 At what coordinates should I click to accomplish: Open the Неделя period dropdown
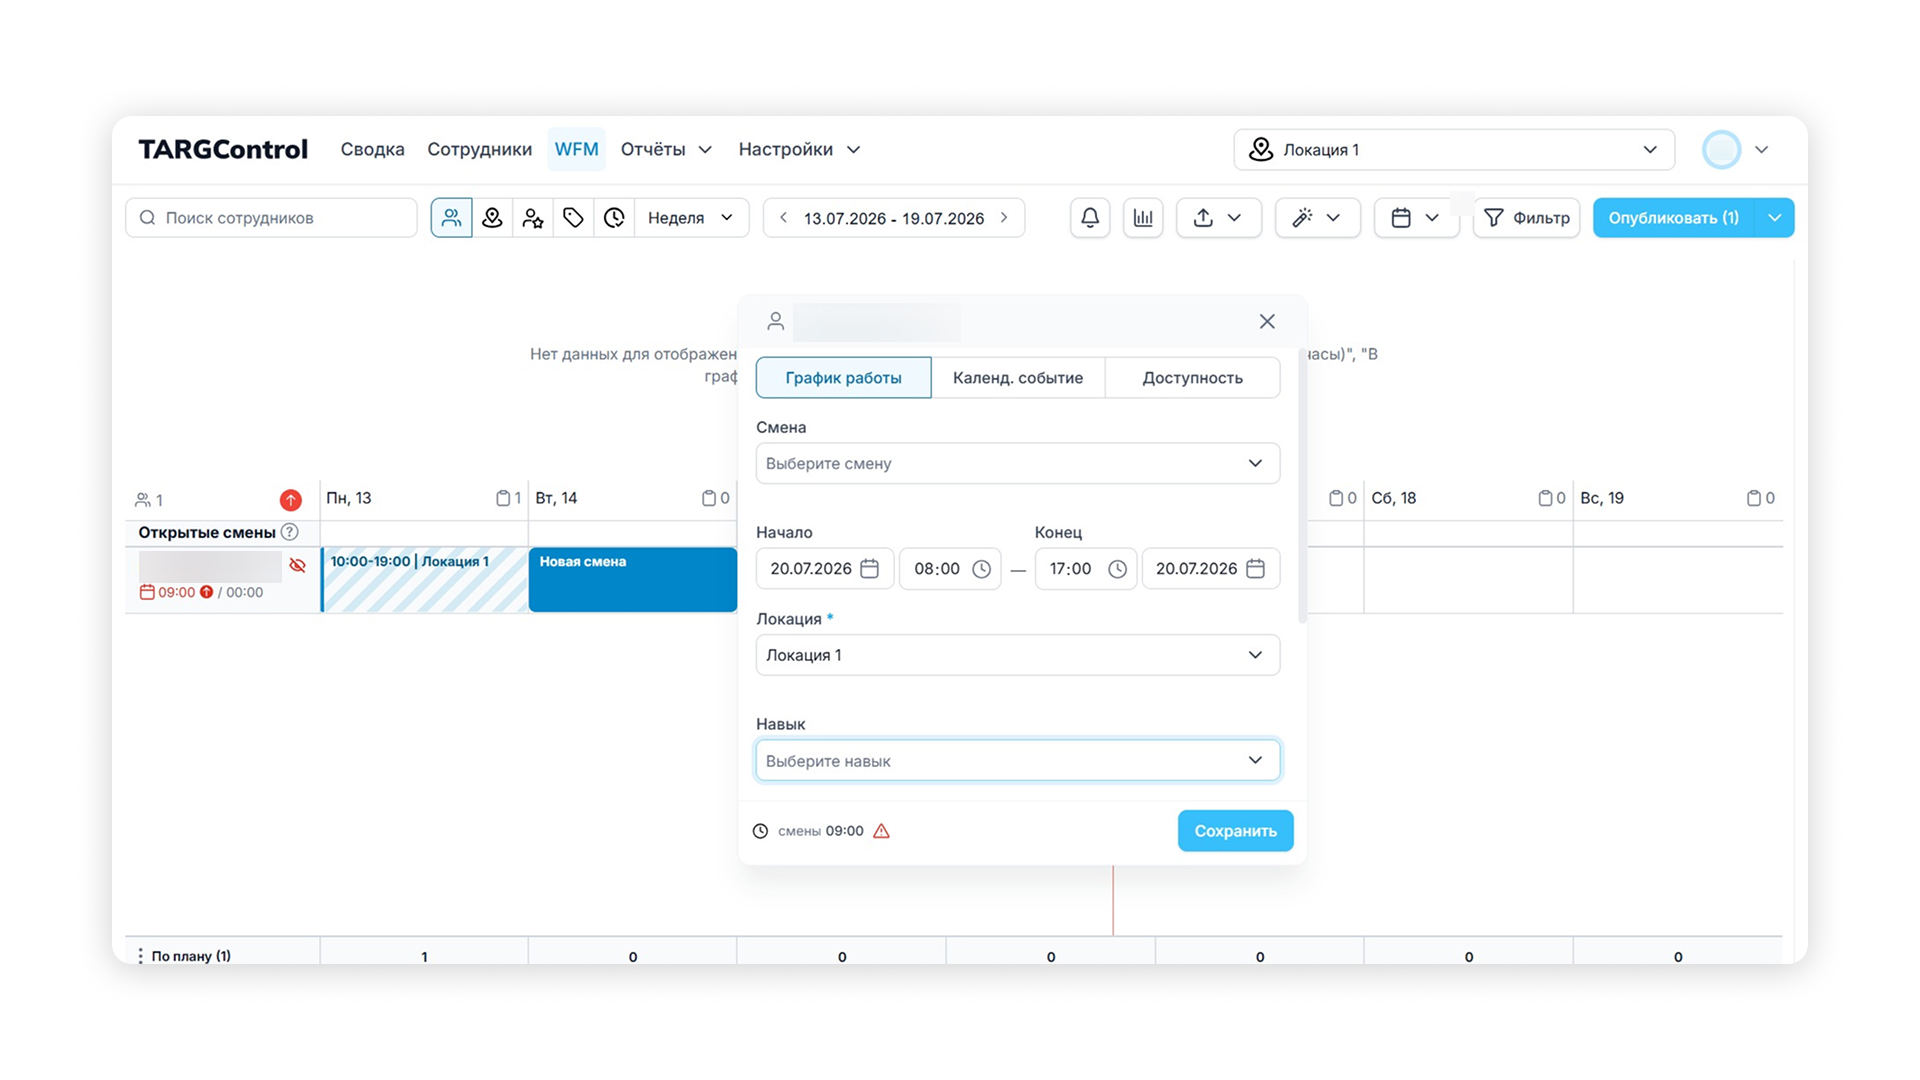click(691, 218)
